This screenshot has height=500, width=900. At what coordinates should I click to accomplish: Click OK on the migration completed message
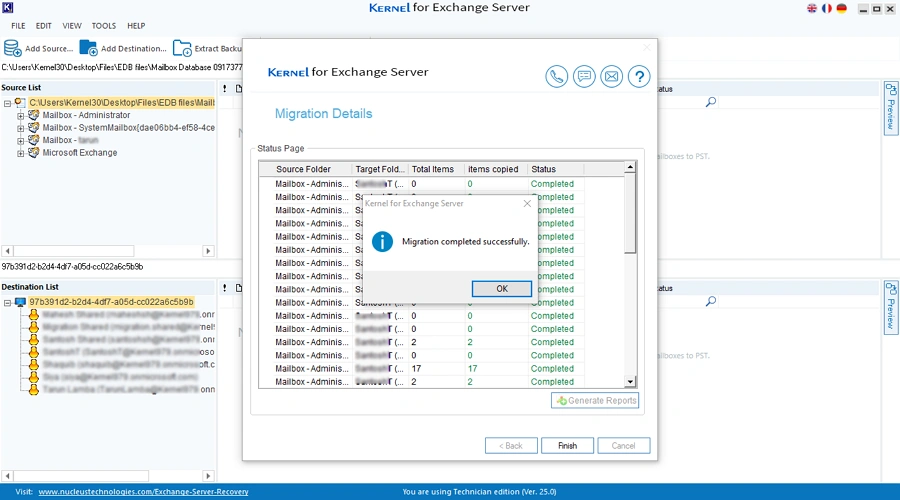501,288
